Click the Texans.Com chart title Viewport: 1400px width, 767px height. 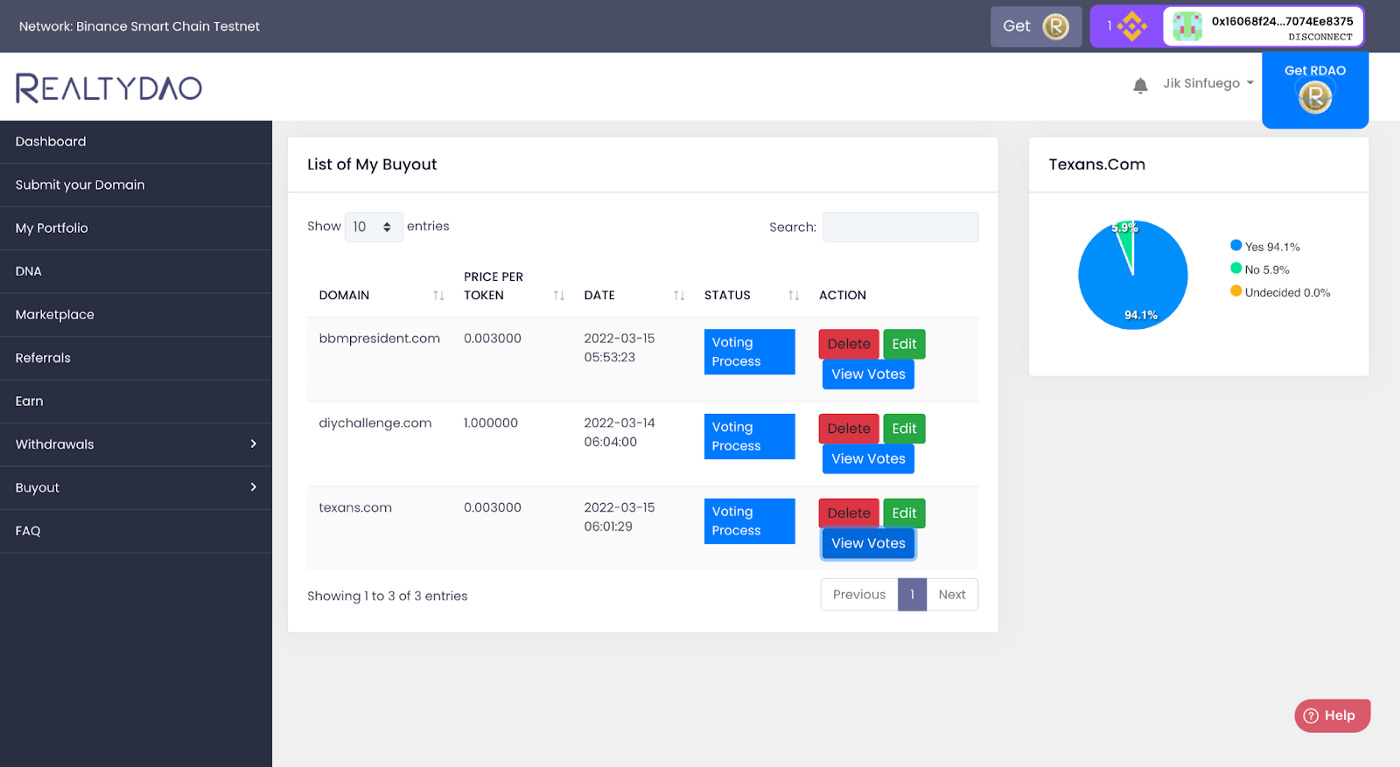[1097, 164]
